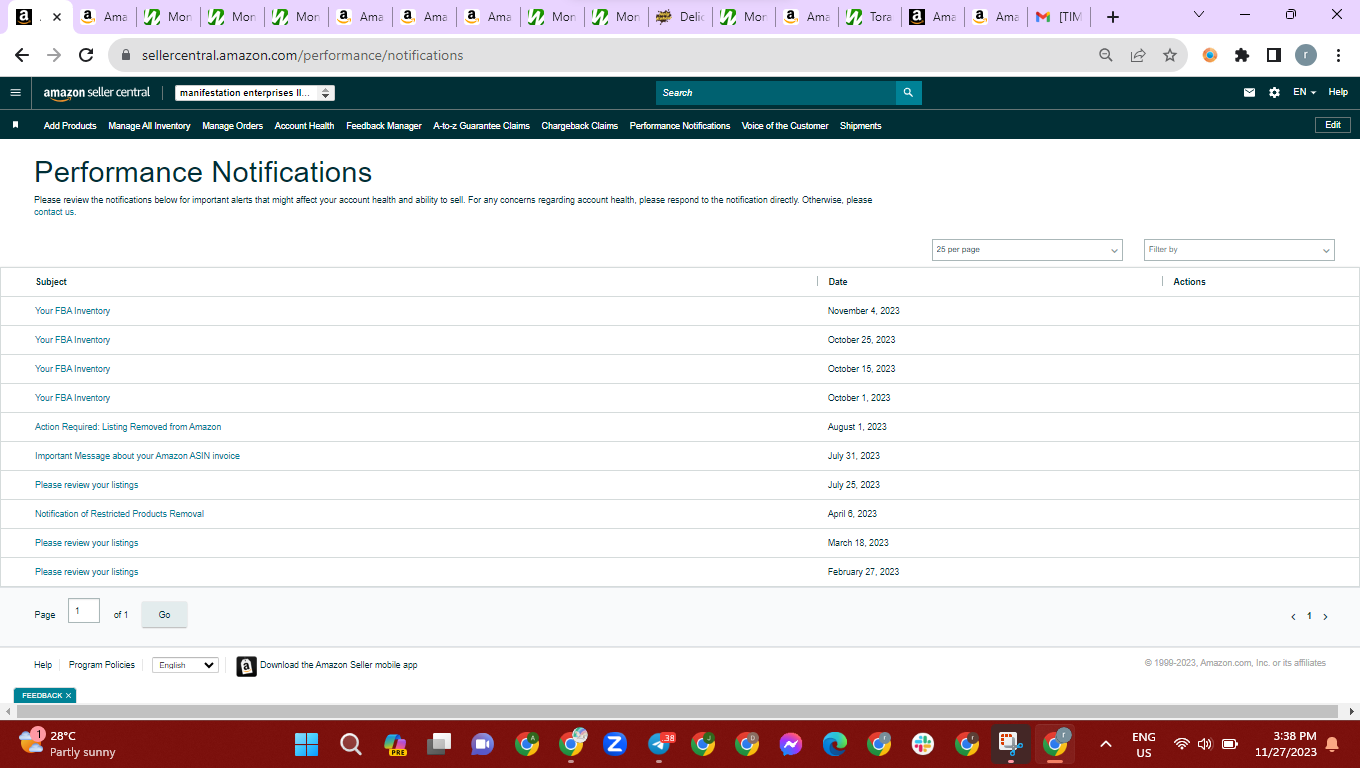
Task: Open the Windows Start menu
Action: pyautogui.click(x=306, y=744)
